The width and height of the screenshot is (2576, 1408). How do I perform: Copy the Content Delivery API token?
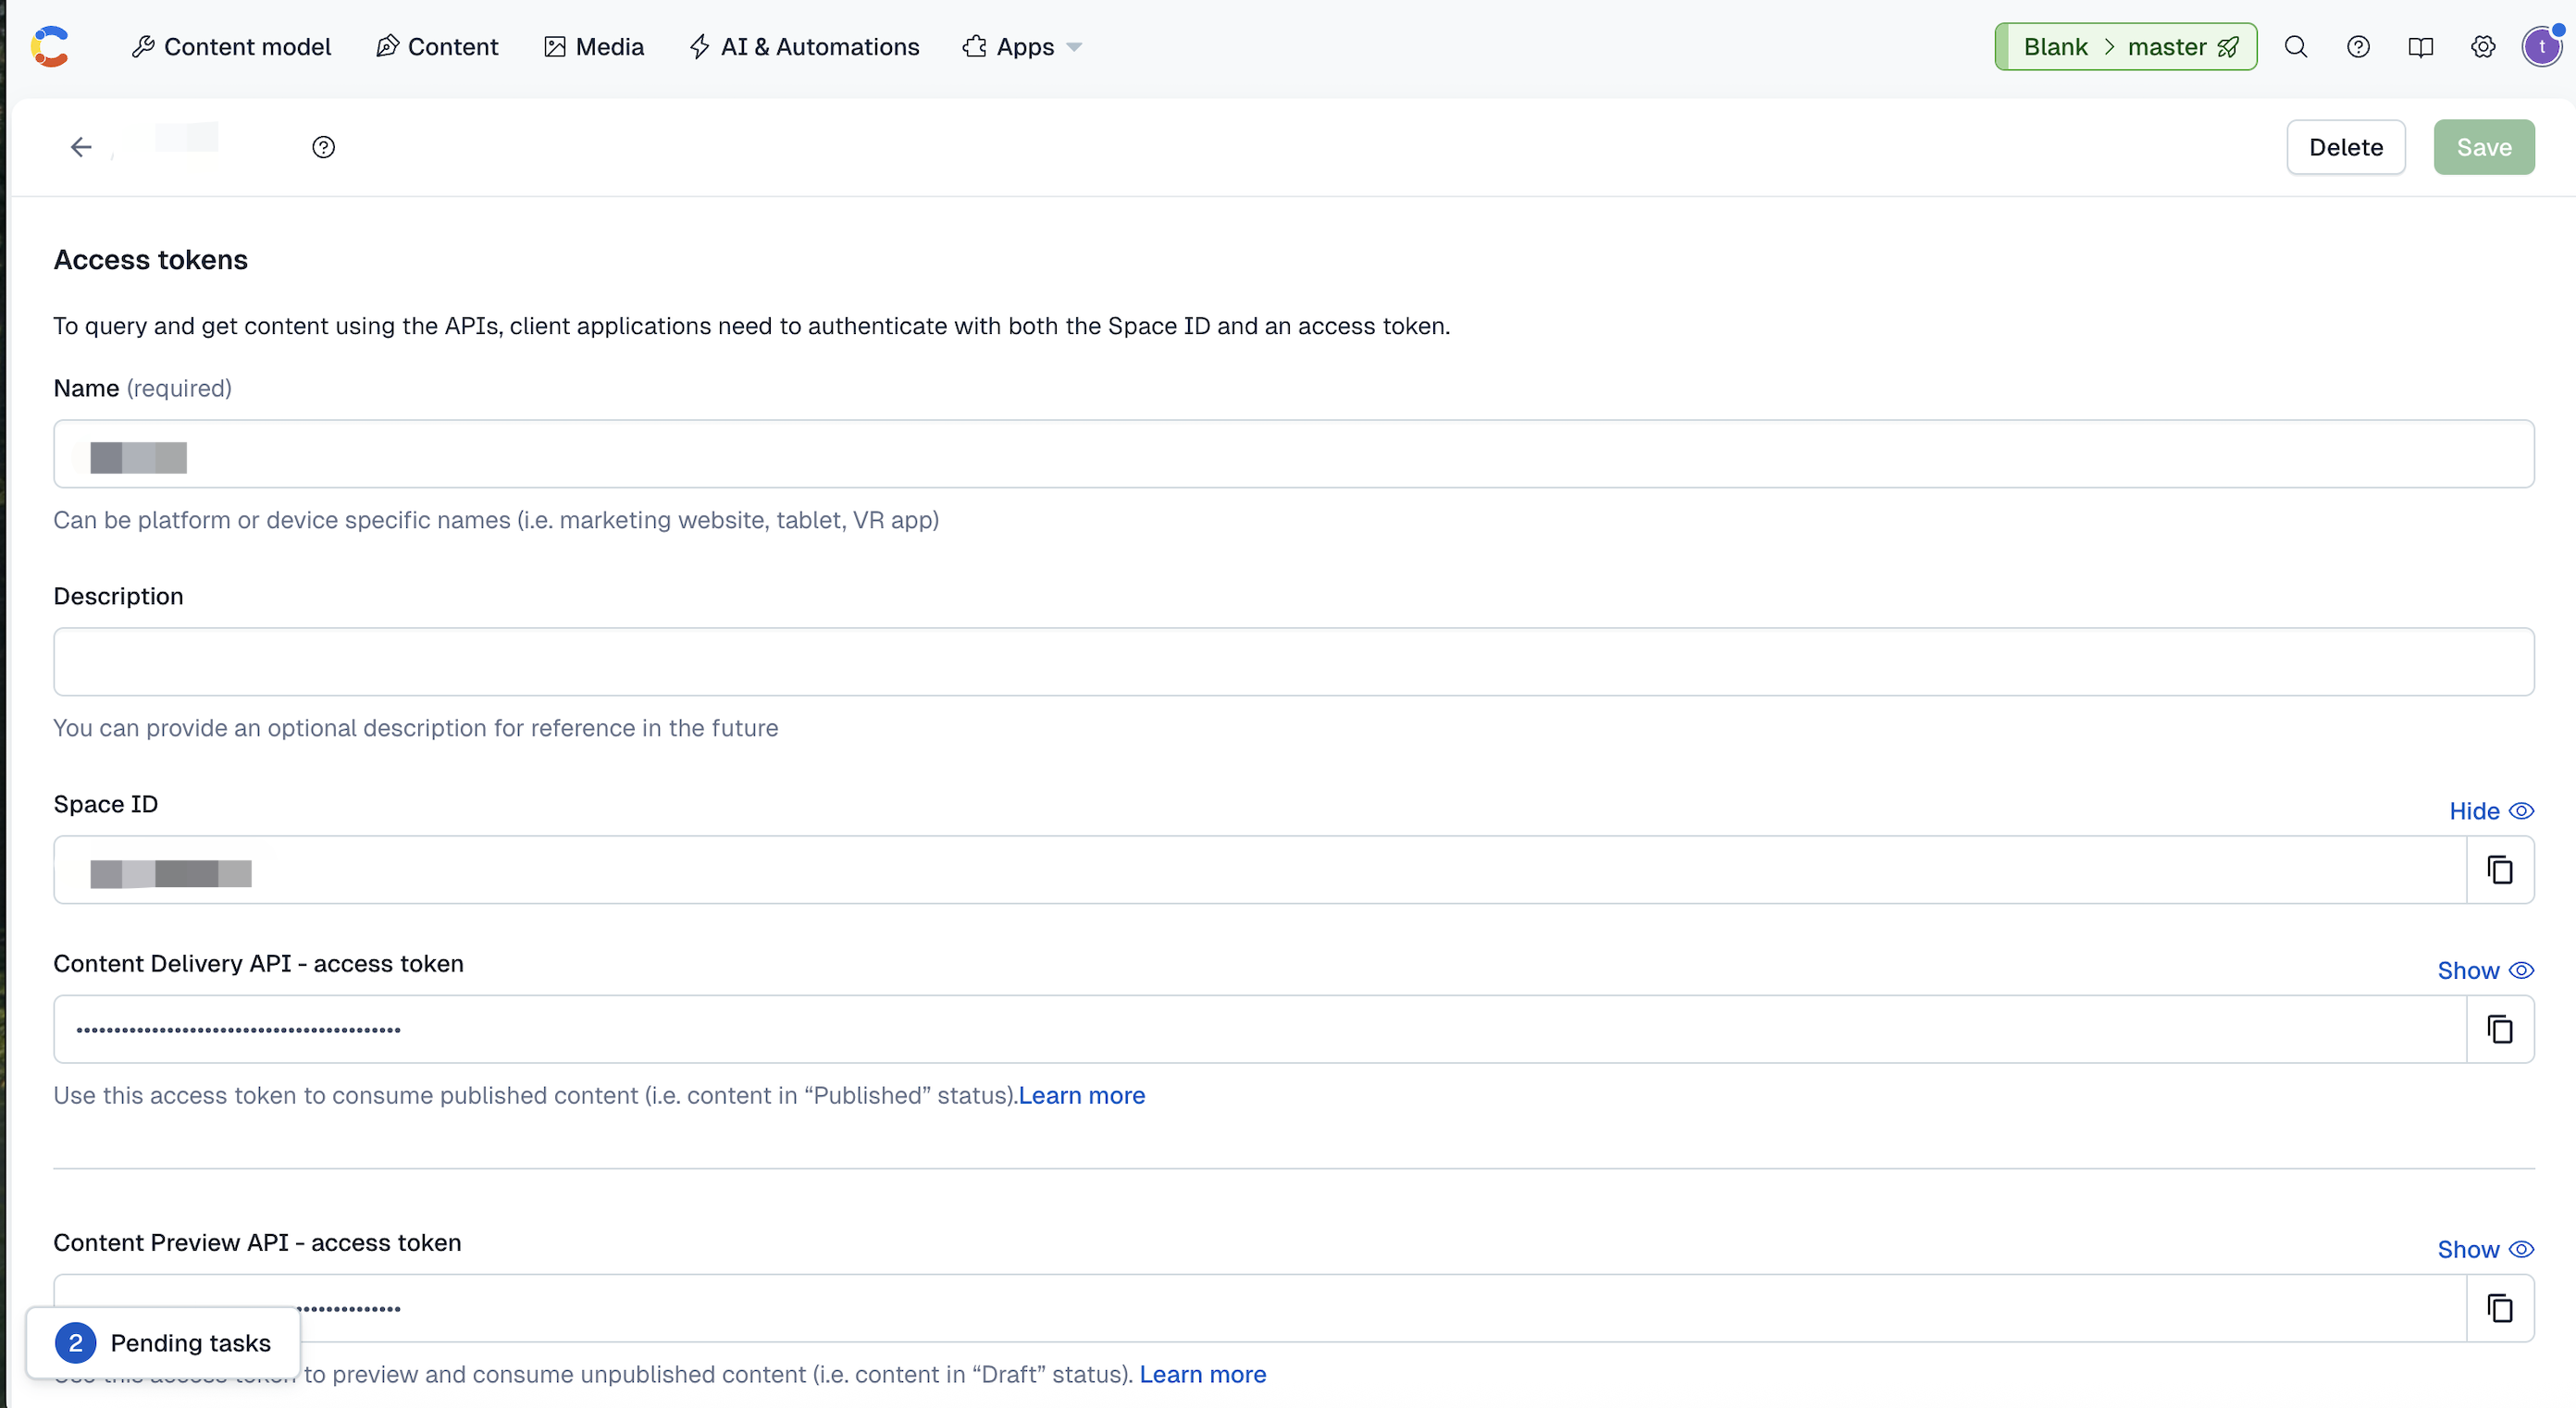(2499, 1029)
